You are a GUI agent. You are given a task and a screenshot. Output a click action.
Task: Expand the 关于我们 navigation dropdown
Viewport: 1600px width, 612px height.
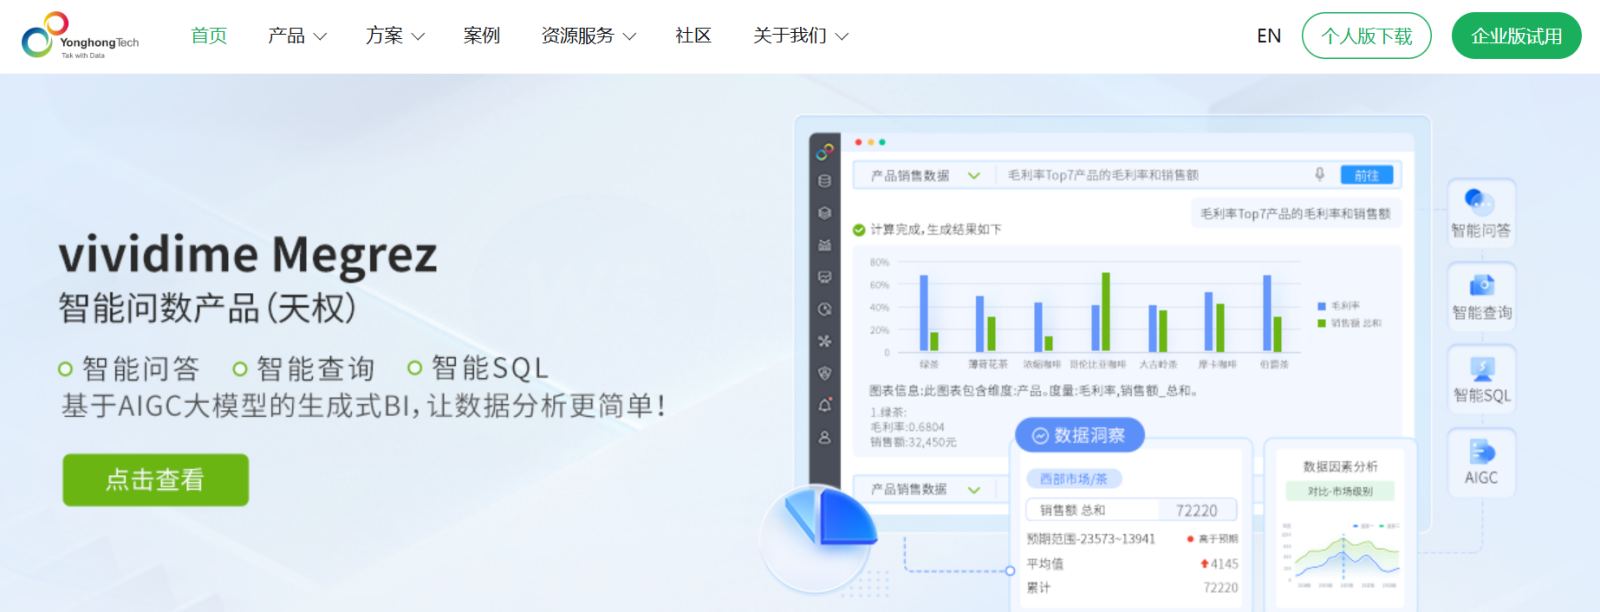(x=800, y=36)
